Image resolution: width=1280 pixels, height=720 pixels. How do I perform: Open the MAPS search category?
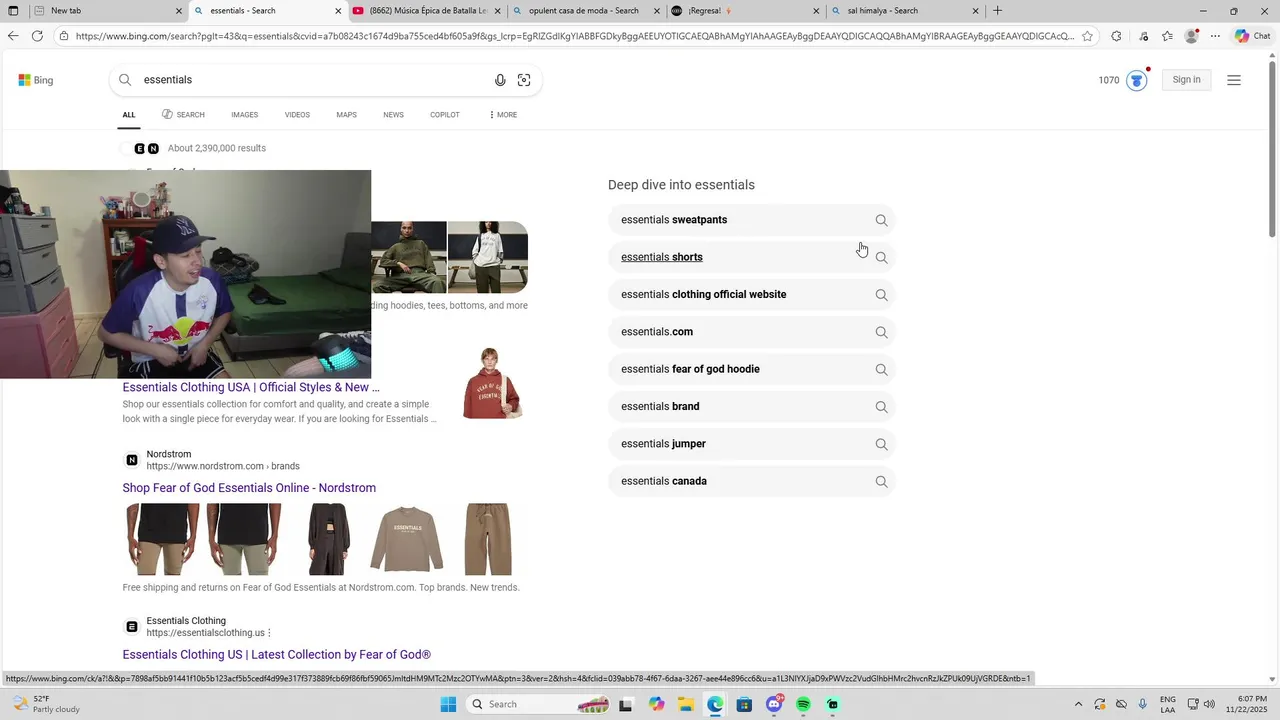pyautogui.click(x=346, y=115)
